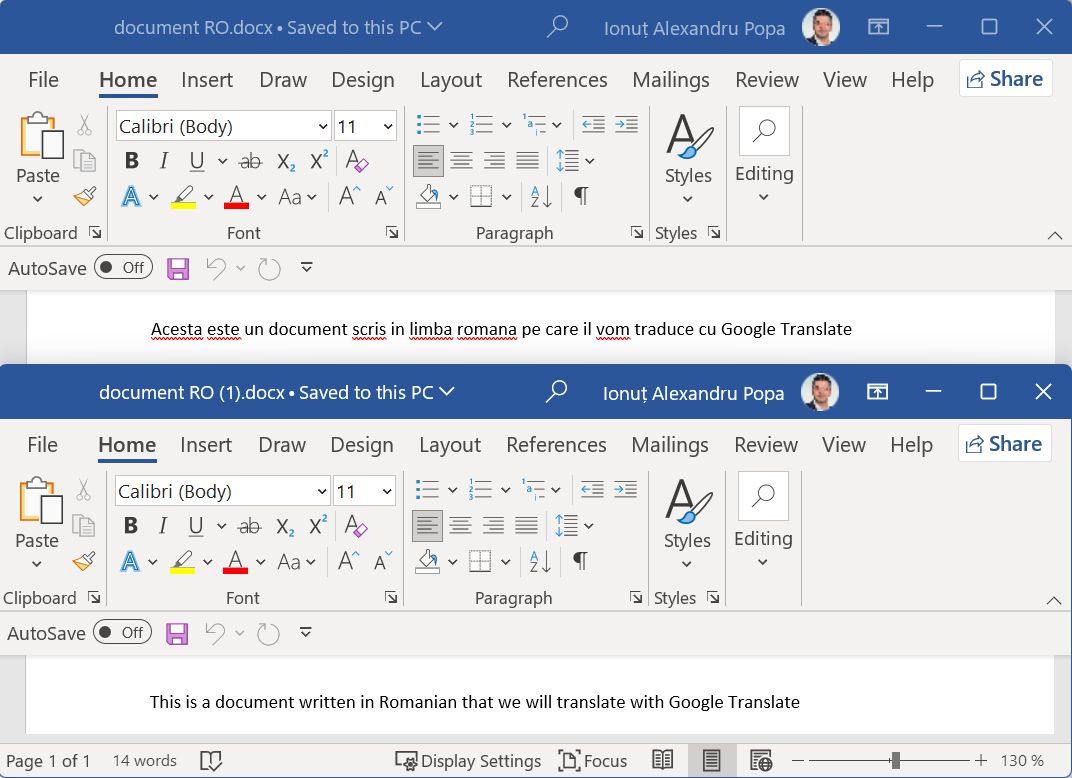Switch to the Mailings ribbon tab
The image size is (1072, 778).
tap(671, 80)
